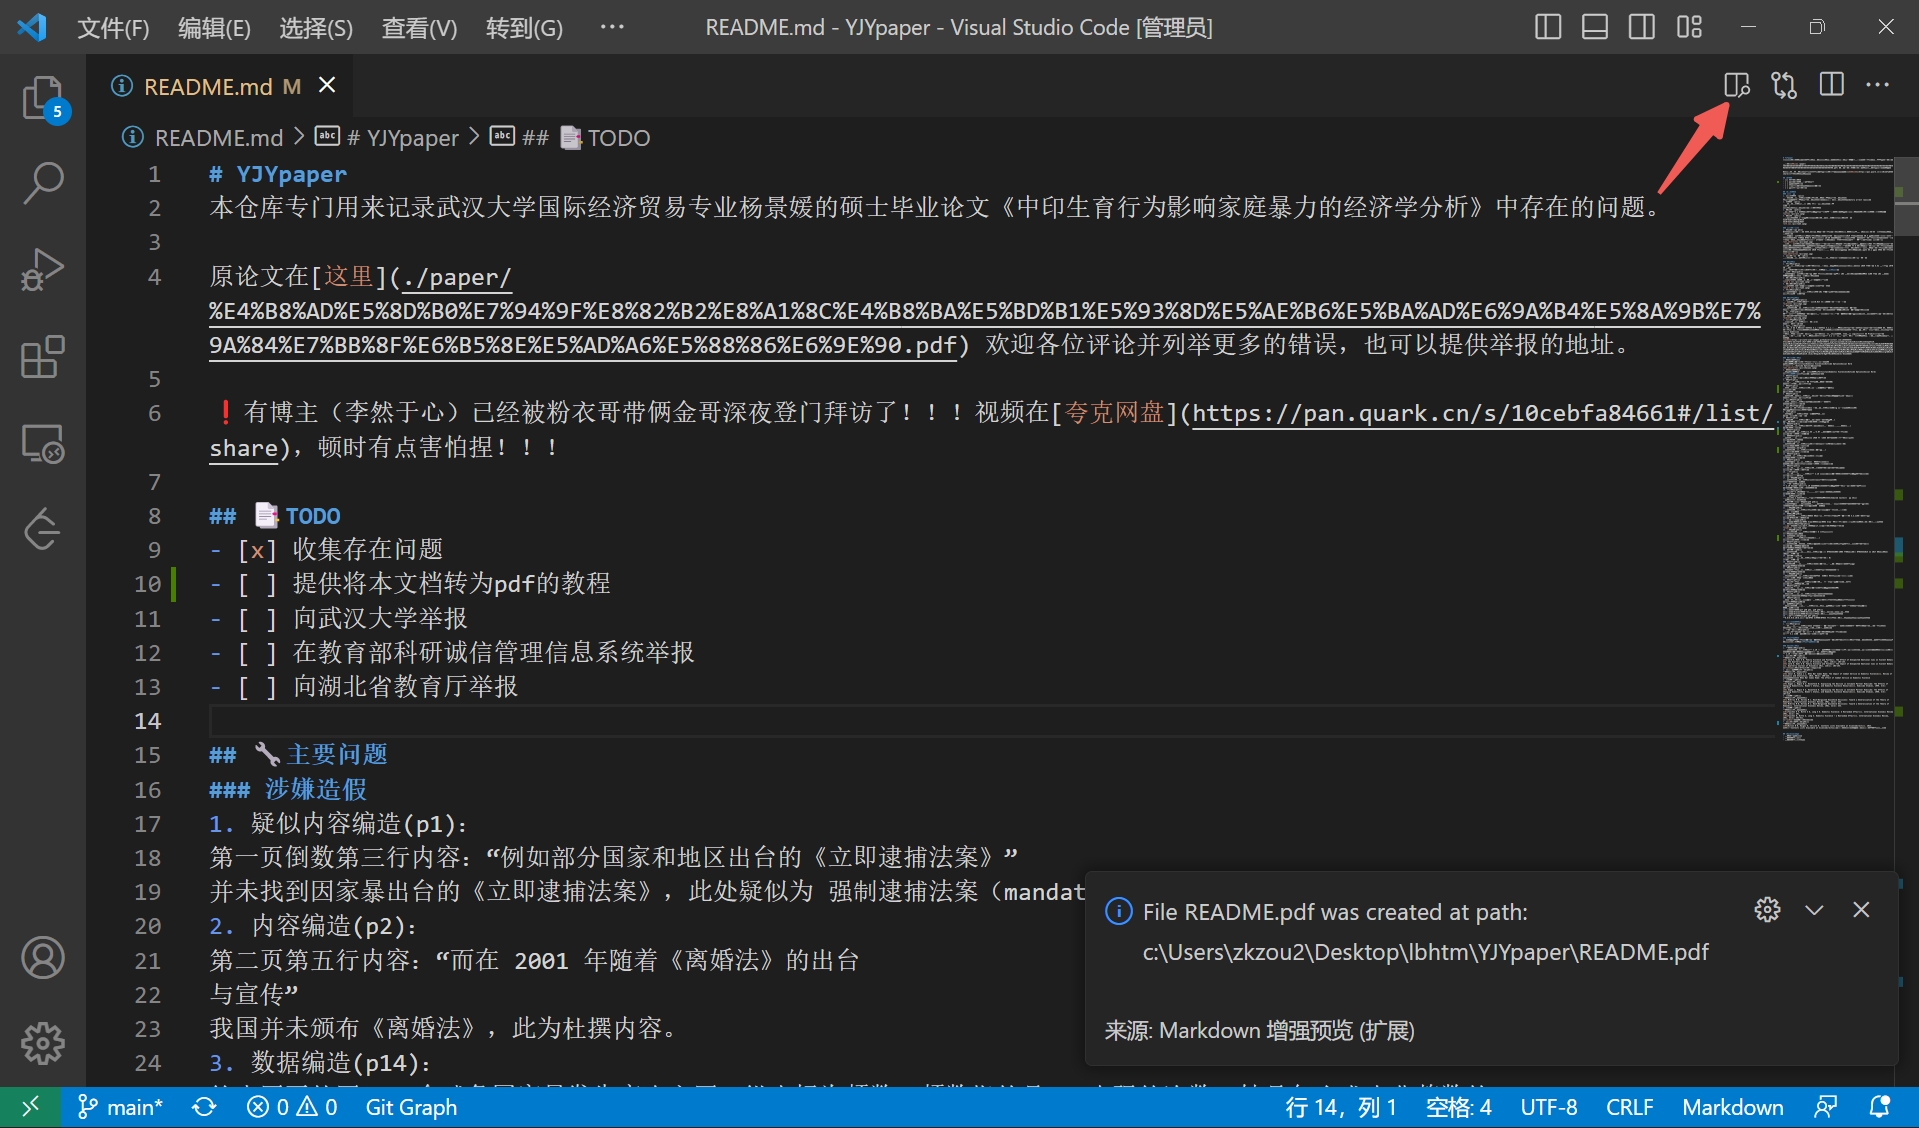1919x1128 pixels.
Task: Click heading text 涉嫌造假
Action: pos(316,789)
